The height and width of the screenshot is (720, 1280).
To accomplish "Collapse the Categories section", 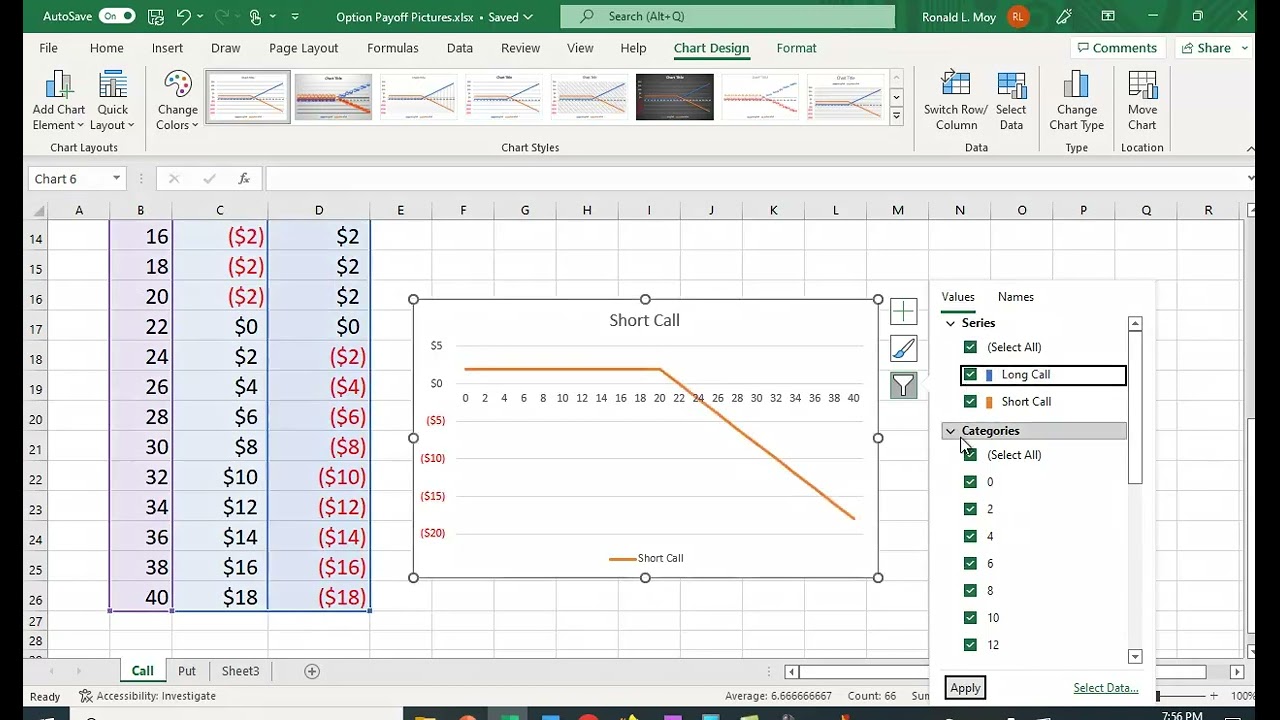I will [x=950, y=431].
